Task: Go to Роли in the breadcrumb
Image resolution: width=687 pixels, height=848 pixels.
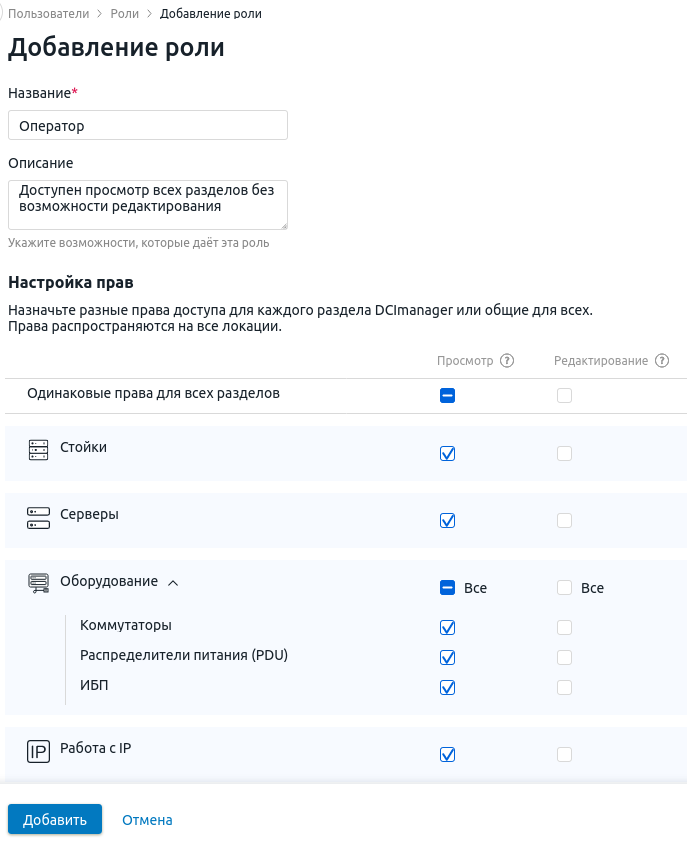Action: (x=124, y=14)
